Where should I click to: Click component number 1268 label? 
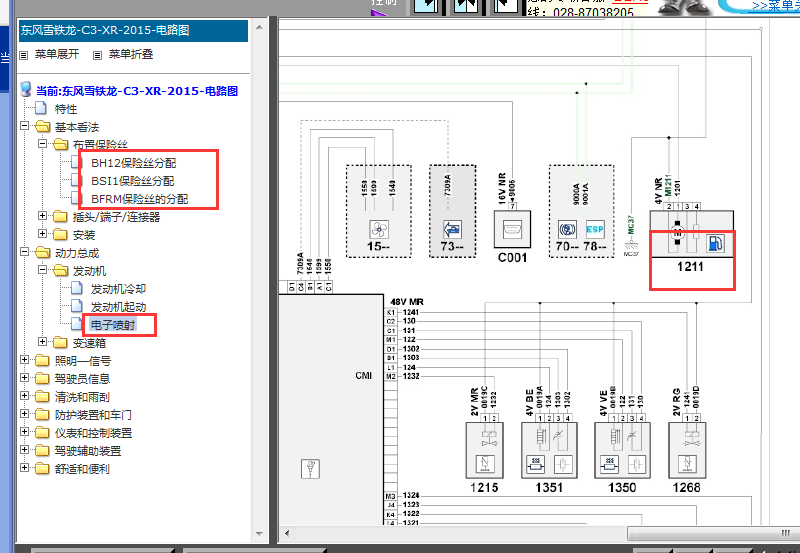[x=687, y=488]
